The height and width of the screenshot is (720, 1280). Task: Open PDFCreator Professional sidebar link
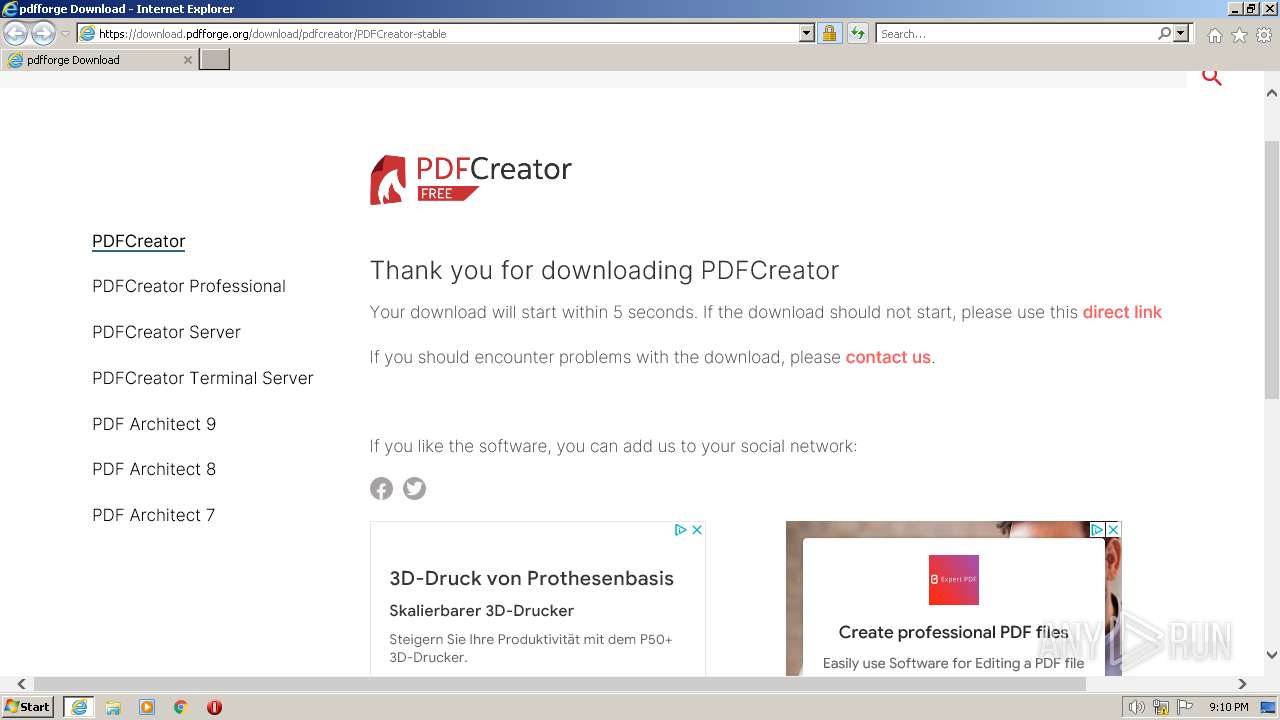[x=189, y=286]
